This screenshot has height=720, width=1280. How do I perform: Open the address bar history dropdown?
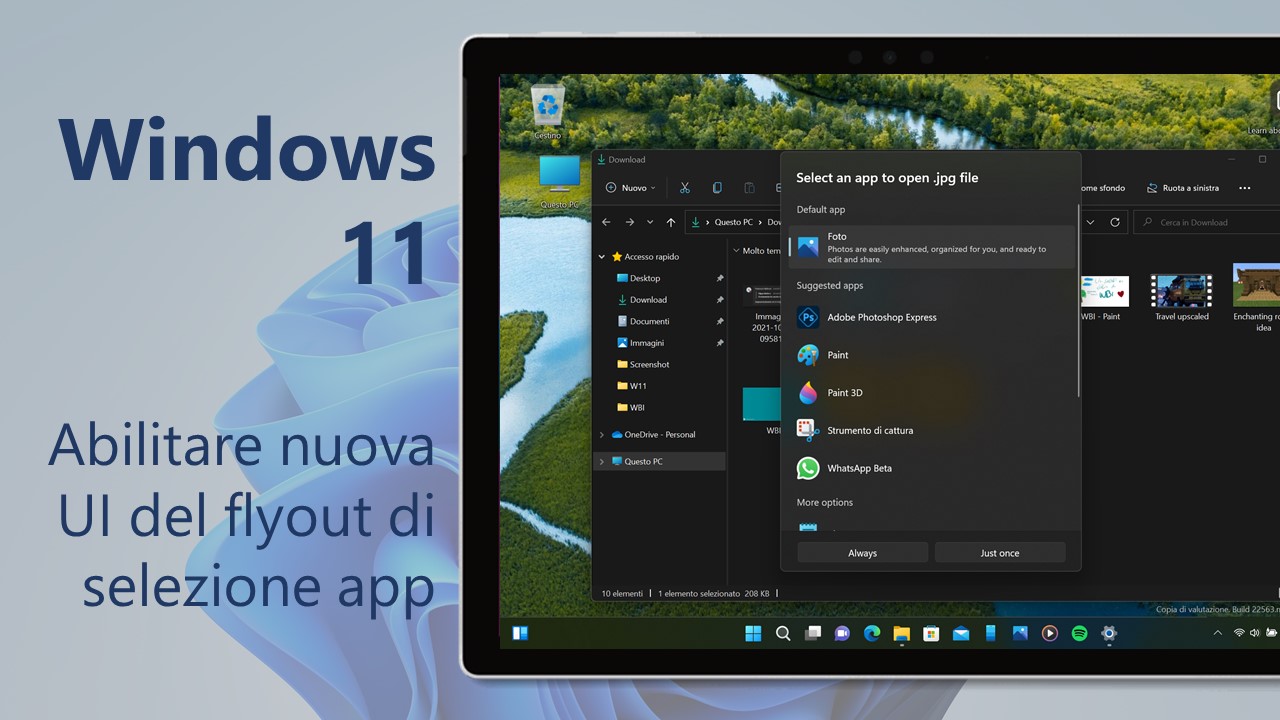(x=1090, y=222)
